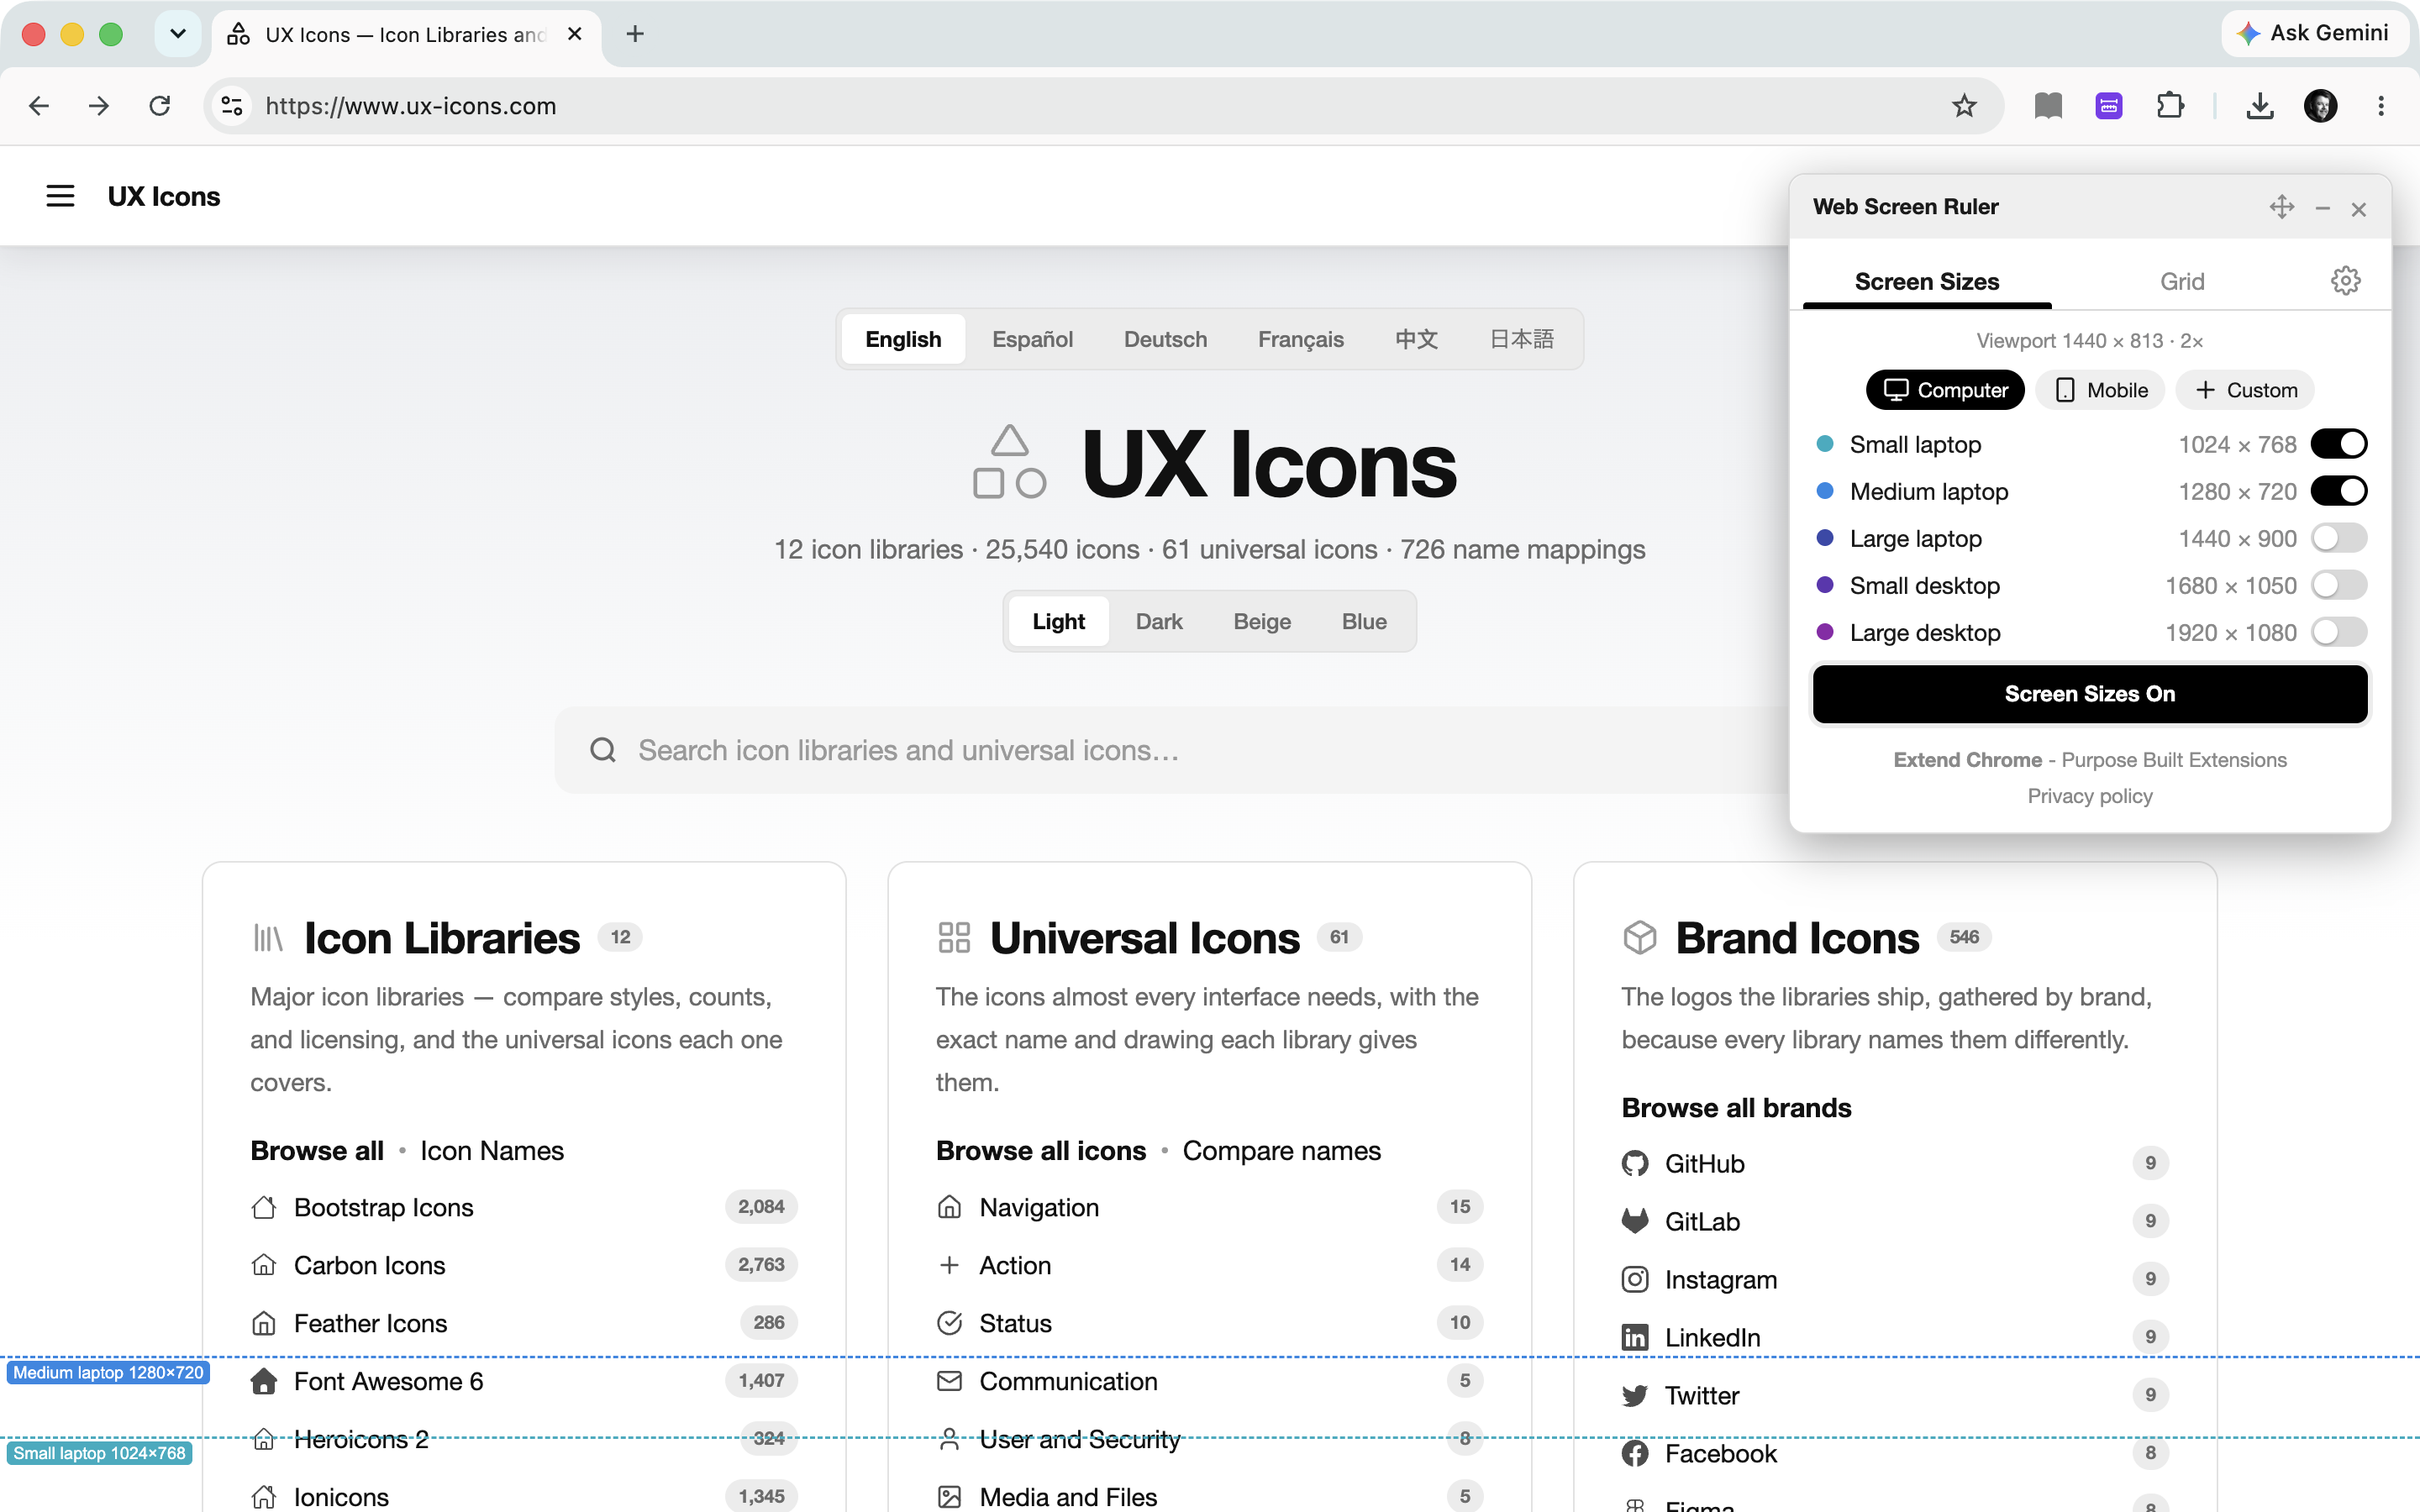The image size is (2420, 1512).
Task: Click Ask Gemini button
Action: [2314, 33]
